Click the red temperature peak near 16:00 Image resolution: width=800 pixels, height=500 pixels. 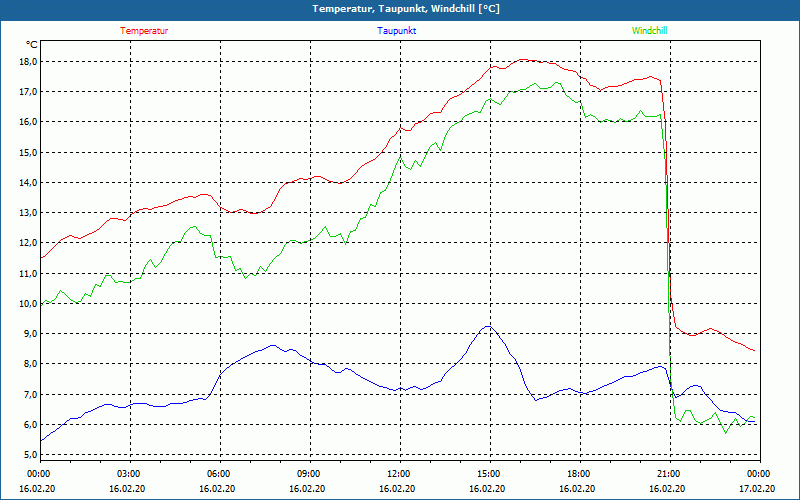(524, 60)
